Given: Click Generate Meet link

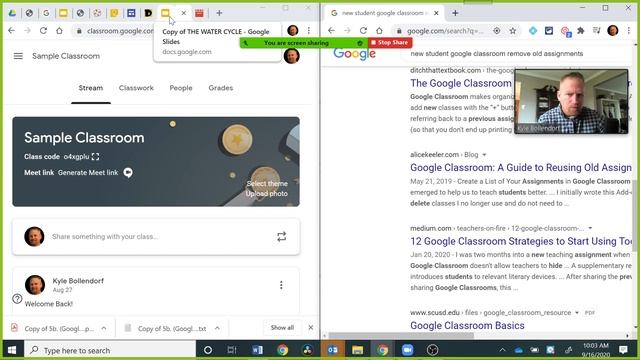Looking at the screenshot, I should 88,173.
